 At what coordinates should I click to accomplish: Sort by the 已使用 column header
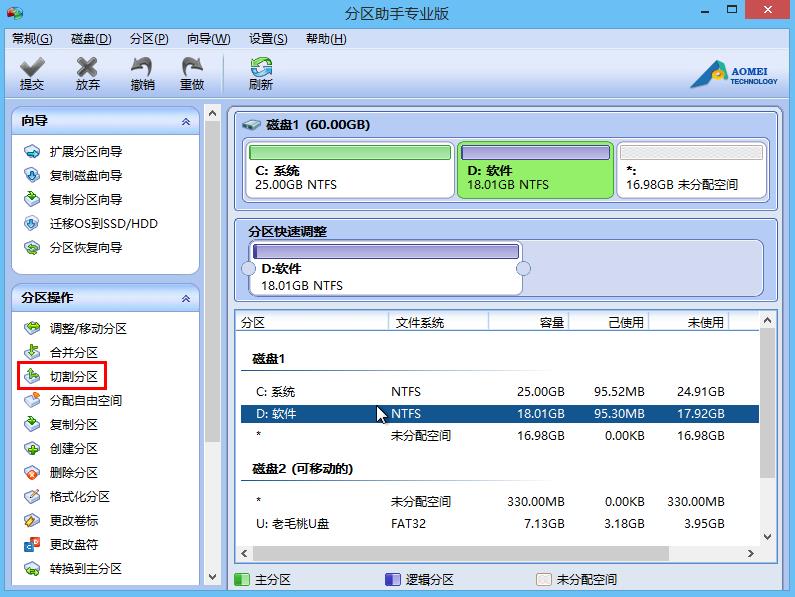click(x=609, y=323)
